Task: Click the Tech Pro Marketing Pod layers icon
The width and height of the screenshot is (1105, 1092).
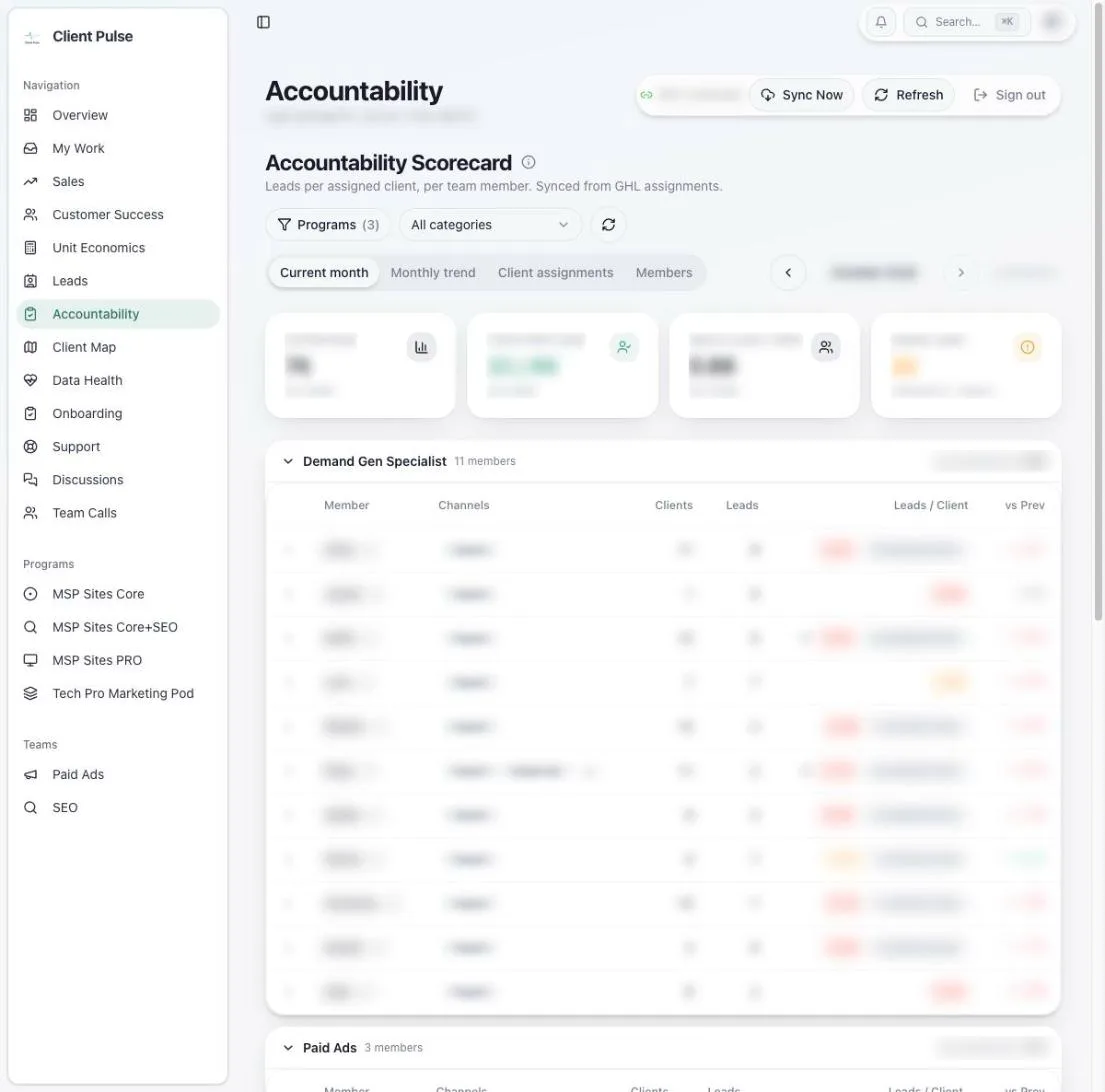Action: click(x=30, y=693)
